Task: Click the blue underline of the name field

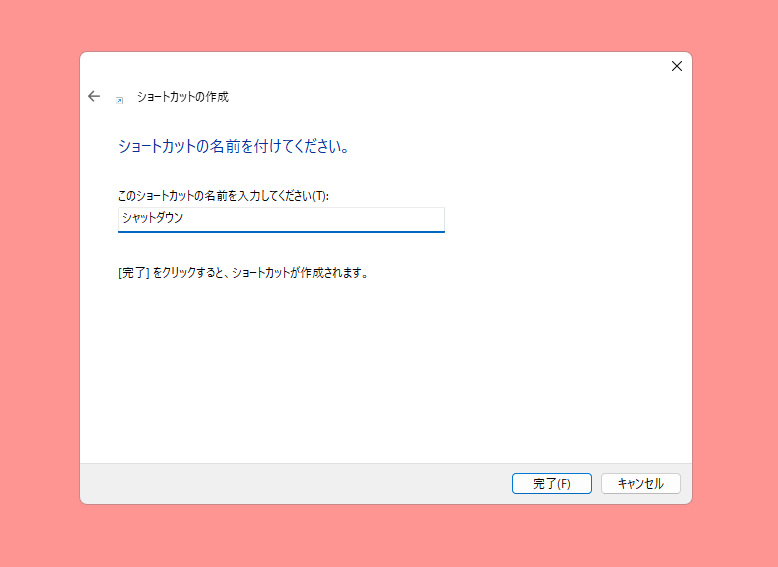Action: click(x=281, y=231)
